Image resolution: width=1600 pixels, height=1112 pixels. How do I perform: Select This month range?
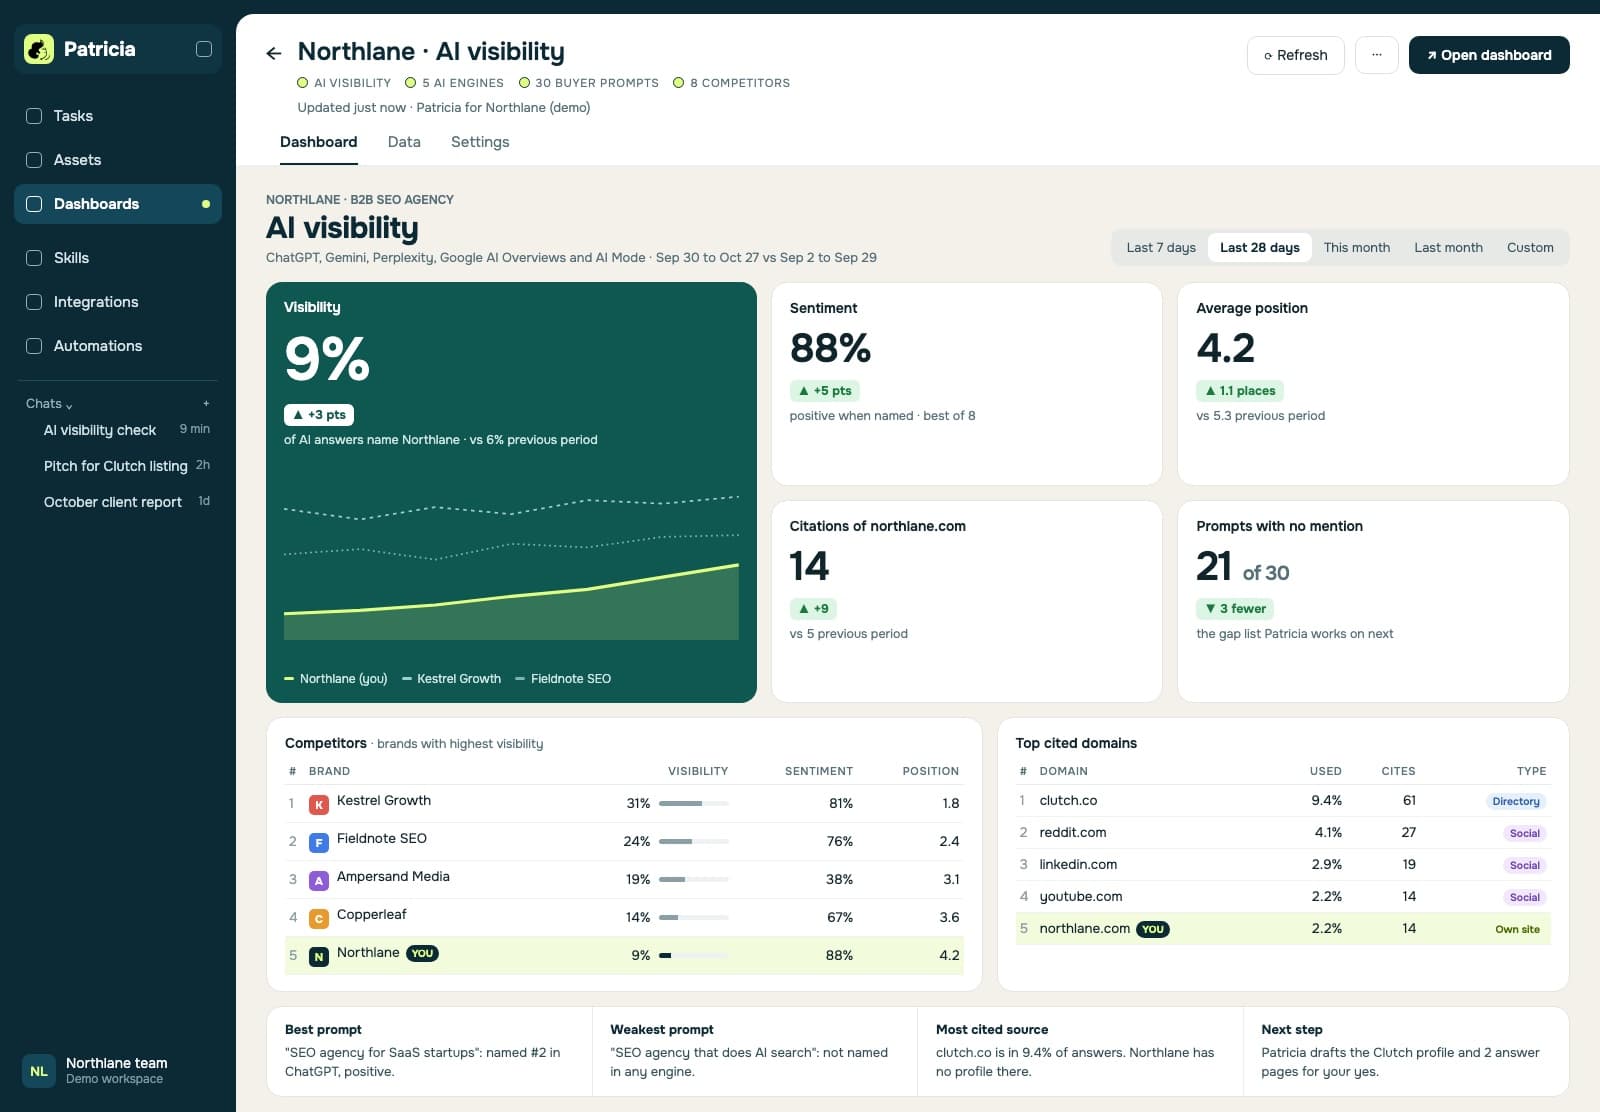1357,248
